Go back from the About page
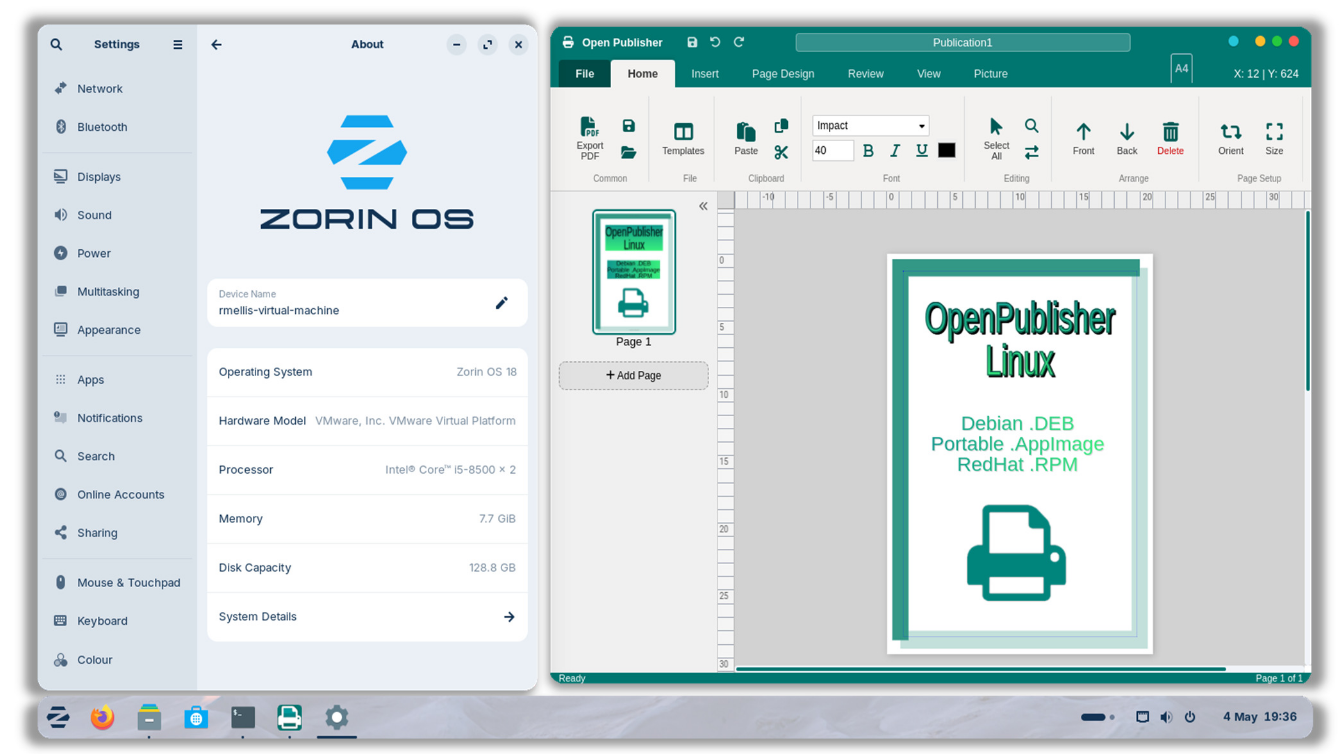 click(x=216, y=45)
